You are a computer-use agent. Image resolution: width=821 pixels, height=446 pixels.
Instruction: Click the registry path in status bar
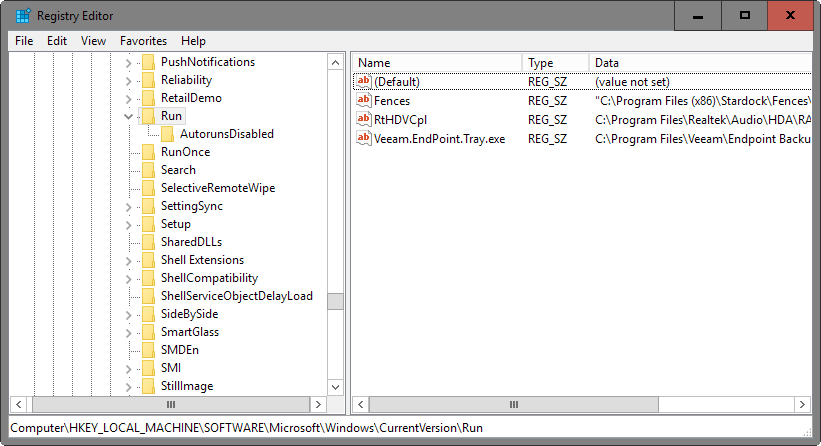point(247,428)
